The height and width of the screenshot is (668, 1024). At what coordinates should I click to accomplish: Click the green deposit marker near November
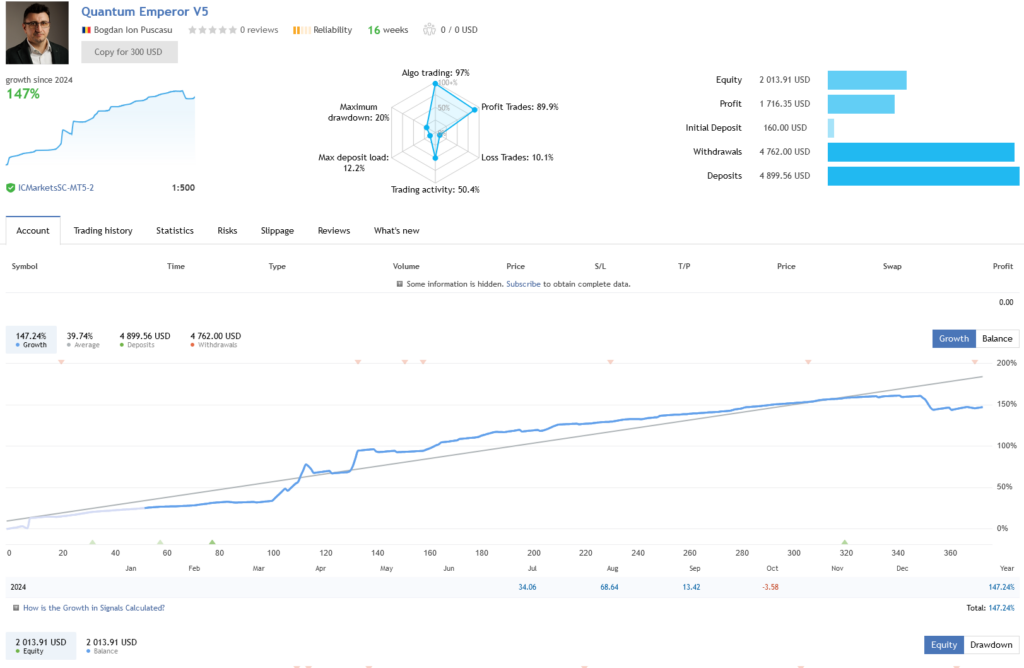844,541
